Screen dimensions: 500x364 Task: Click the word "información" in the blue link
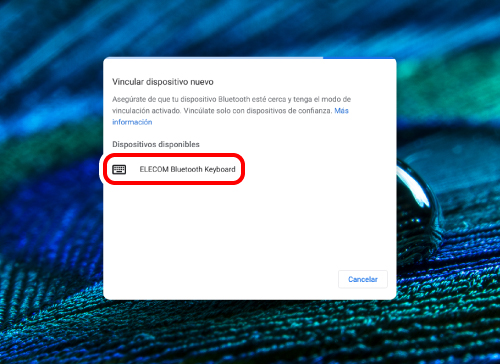[132, 122]
